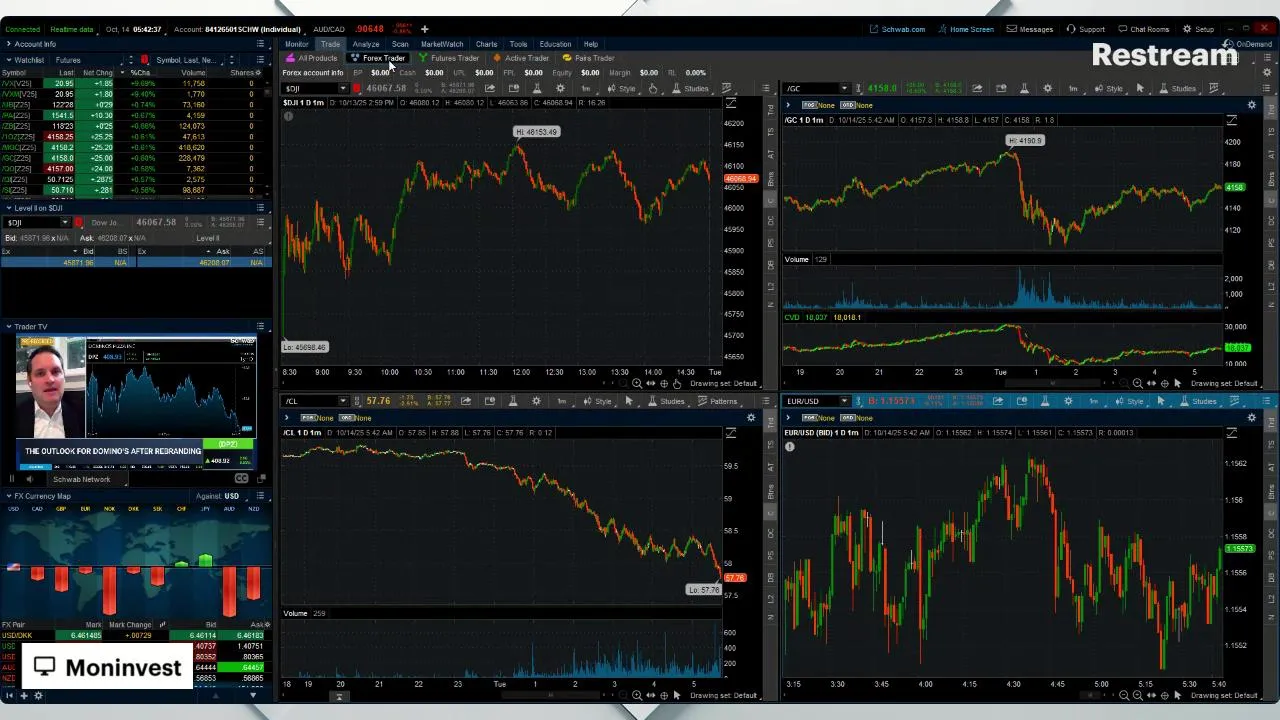
Task: Open the Support menu
Action: [1085, 29]
